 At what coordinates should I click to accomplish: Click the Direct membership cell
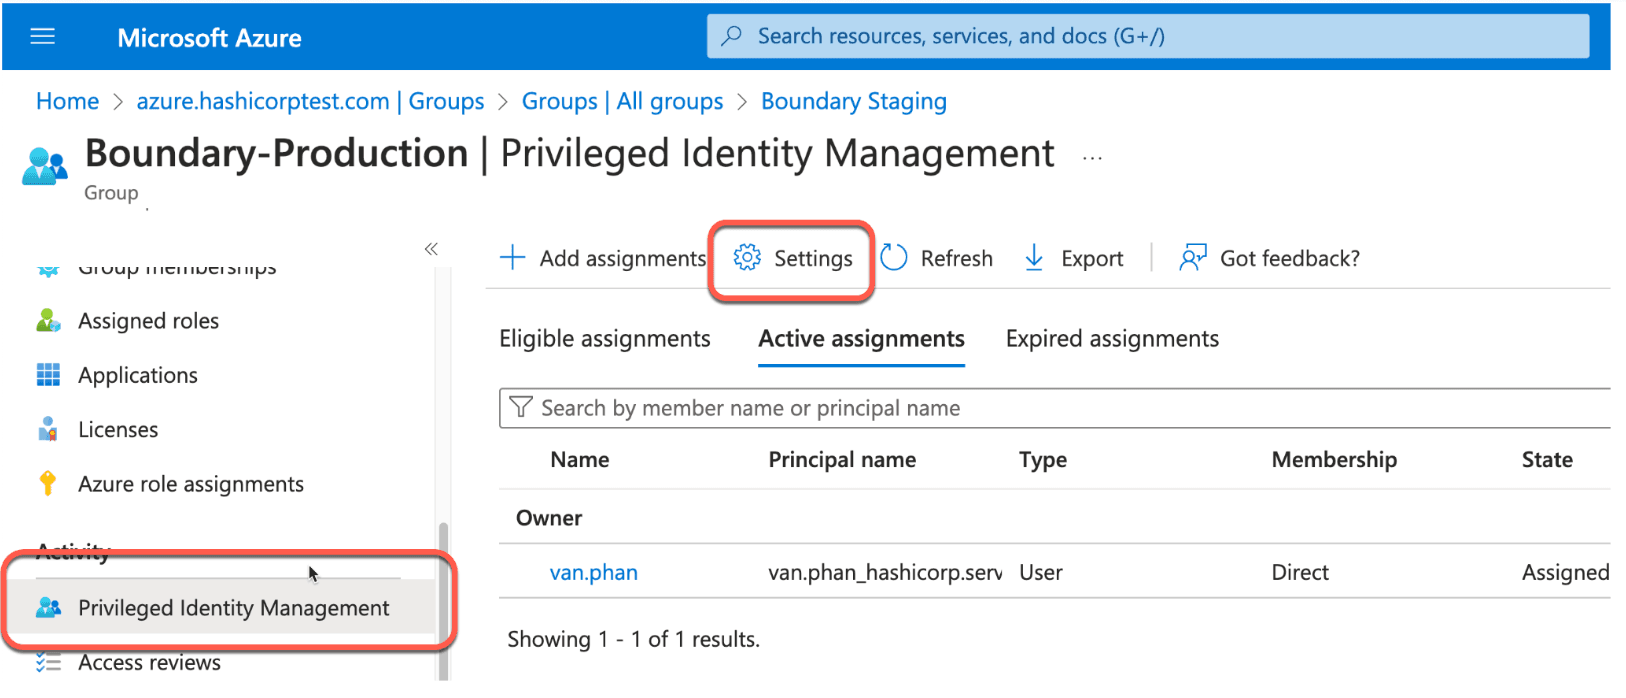(x=1300, y=573)
